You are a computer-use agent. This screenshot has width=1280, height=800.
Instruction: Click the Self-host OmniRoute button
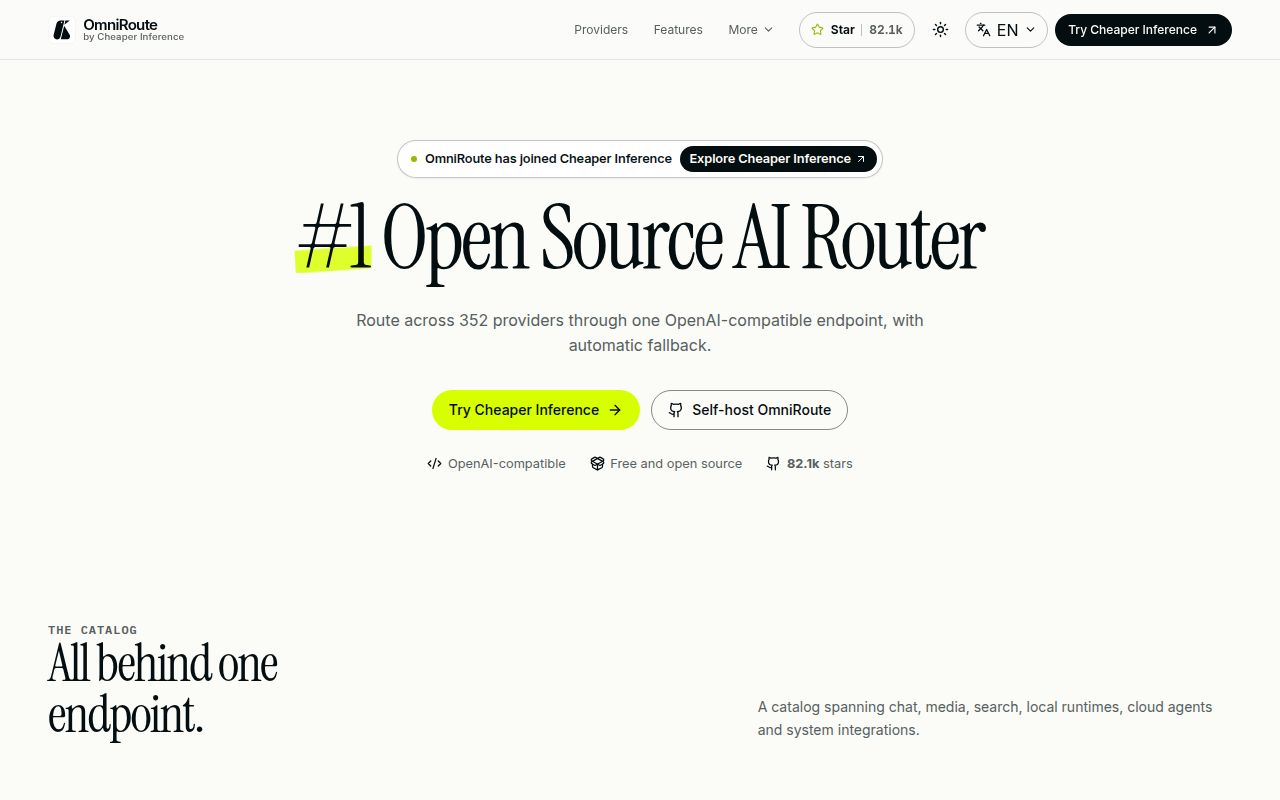coord(749,410)
